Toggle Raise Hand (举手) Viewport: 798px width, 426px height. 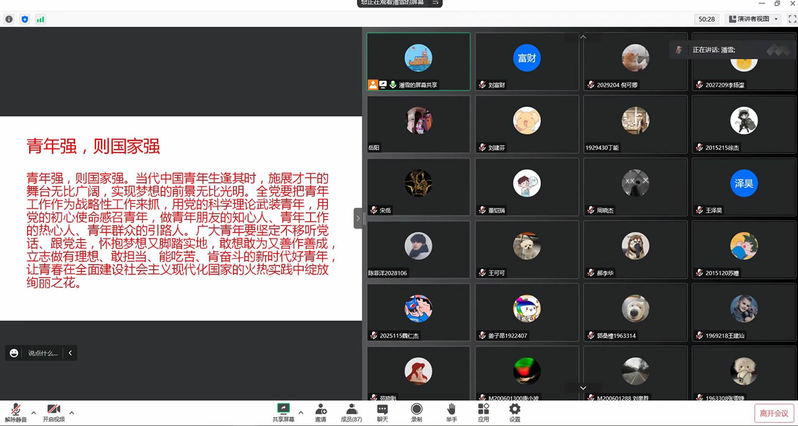click(x=451, y=411)
